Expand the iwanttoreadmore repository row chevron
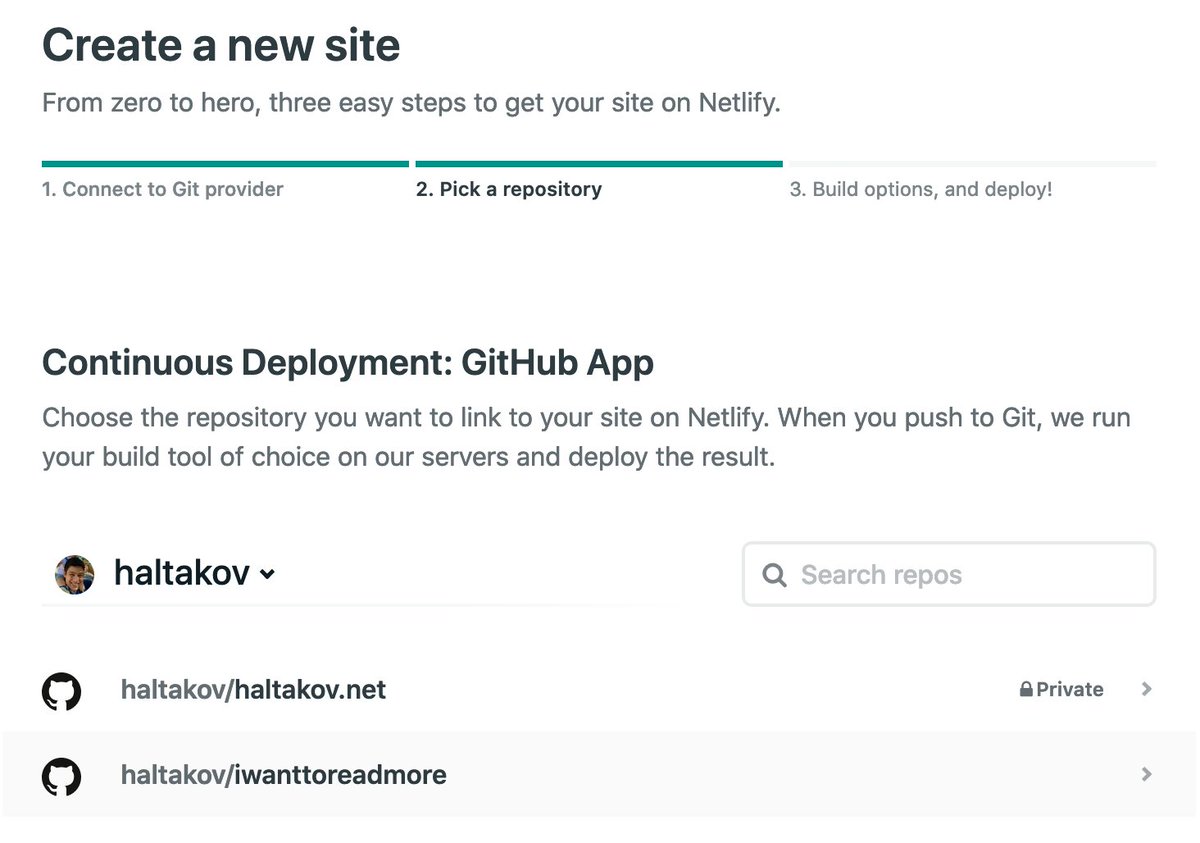The width and height of the screenshot is (1200, 843). click(1146, 774)
